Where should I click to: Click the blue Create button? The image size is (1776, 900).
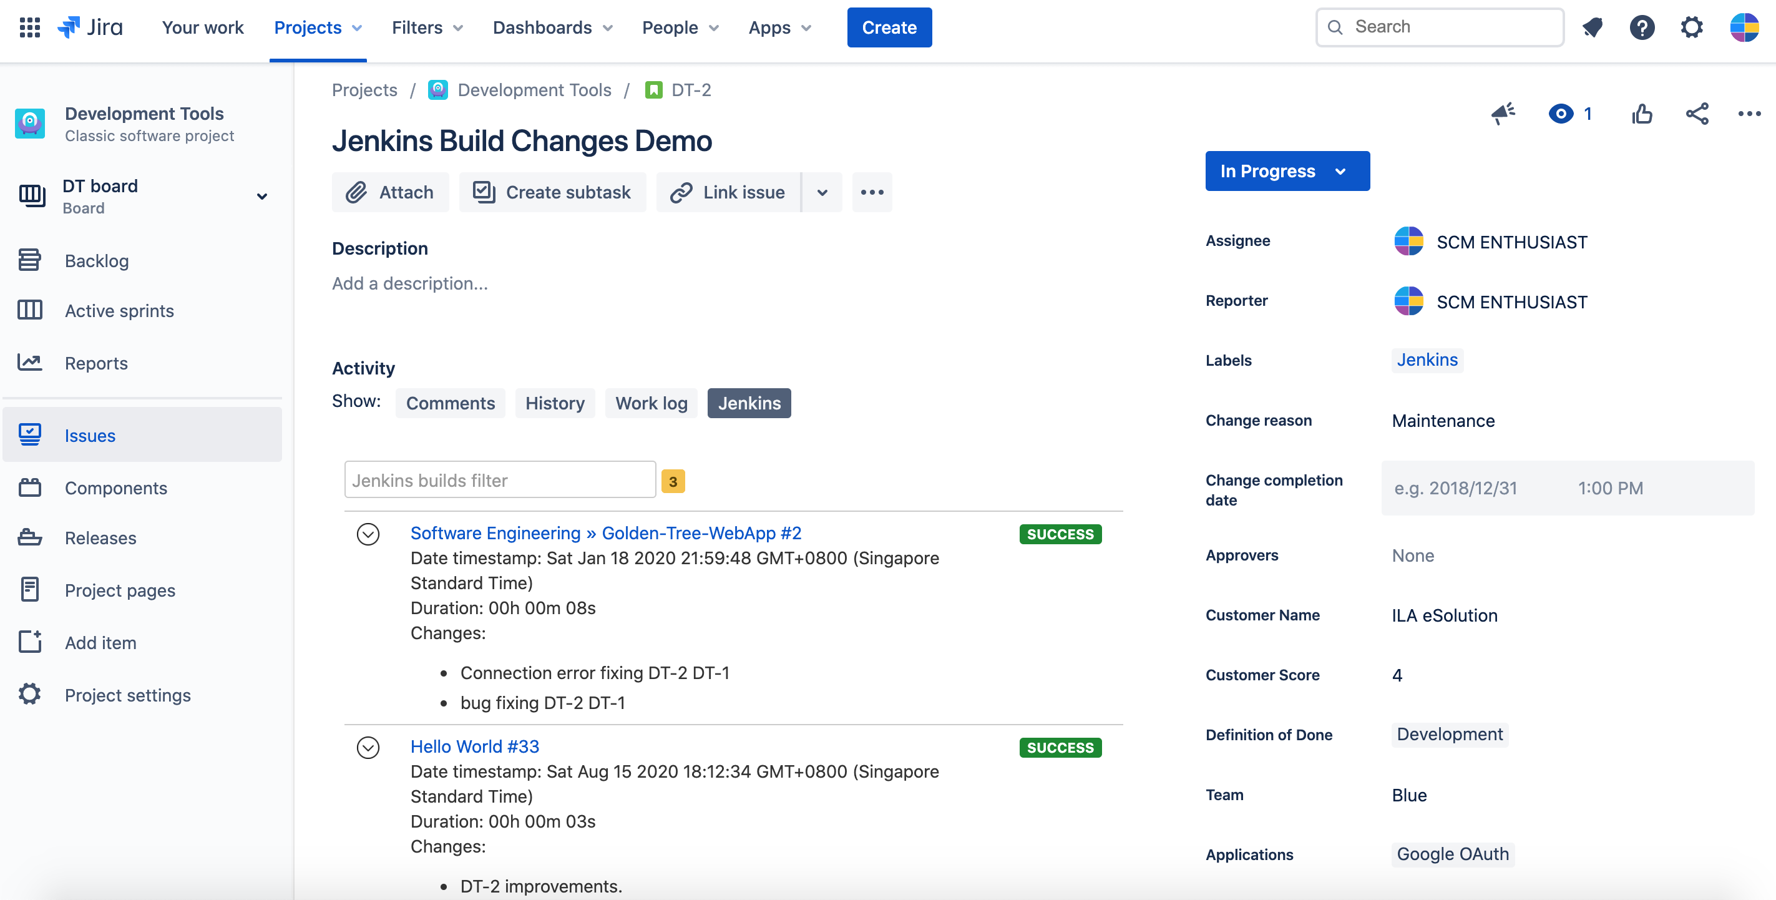click(888, 27)
